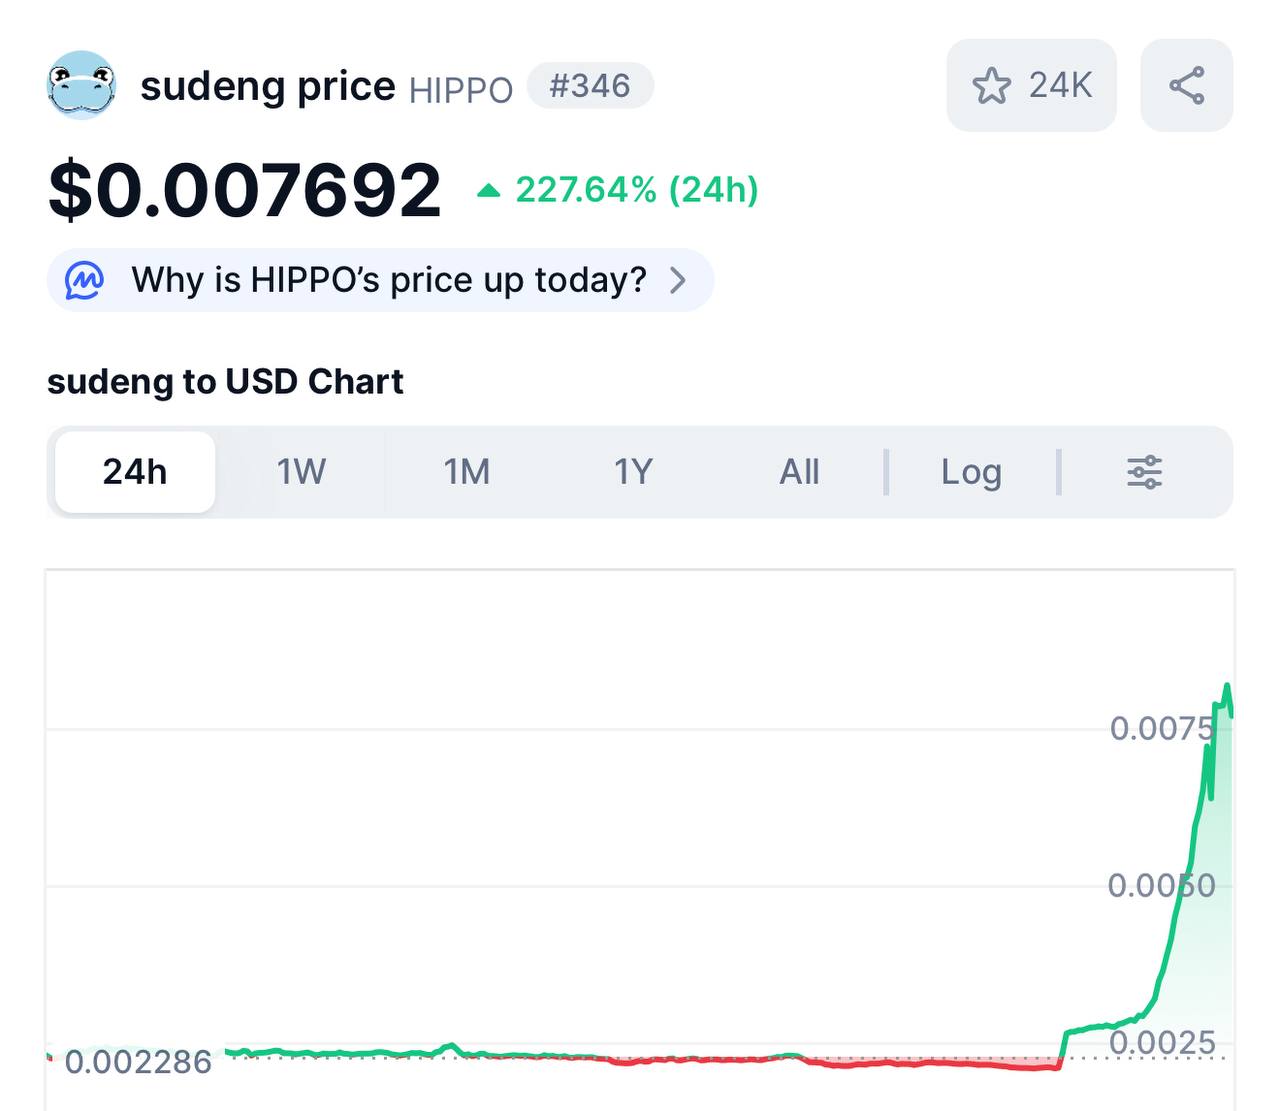Click the 0.002286 opening price label
The width and height of the screenshot is (1280, 1111).
click(x=138, y=1061)
